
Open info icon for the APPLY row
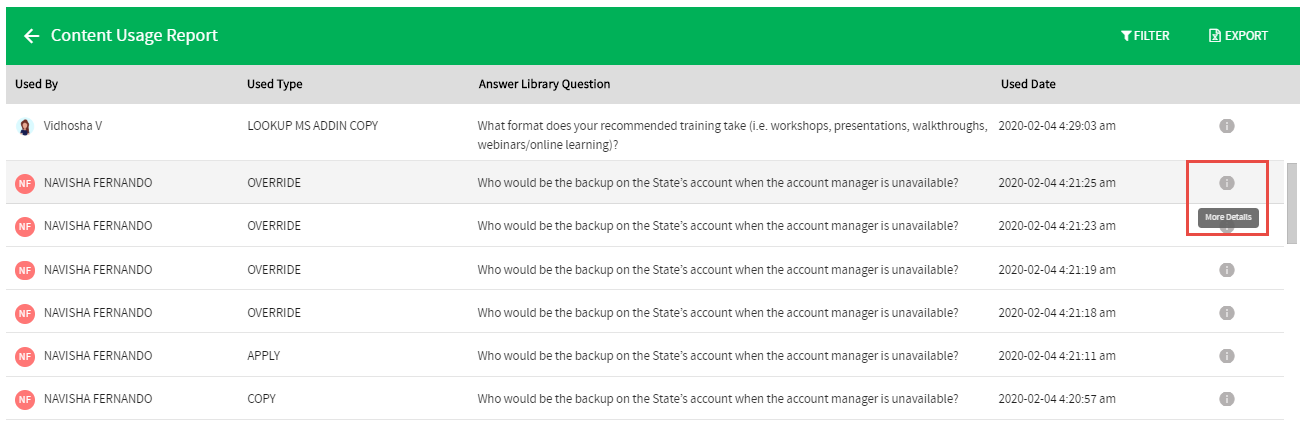1227,356
